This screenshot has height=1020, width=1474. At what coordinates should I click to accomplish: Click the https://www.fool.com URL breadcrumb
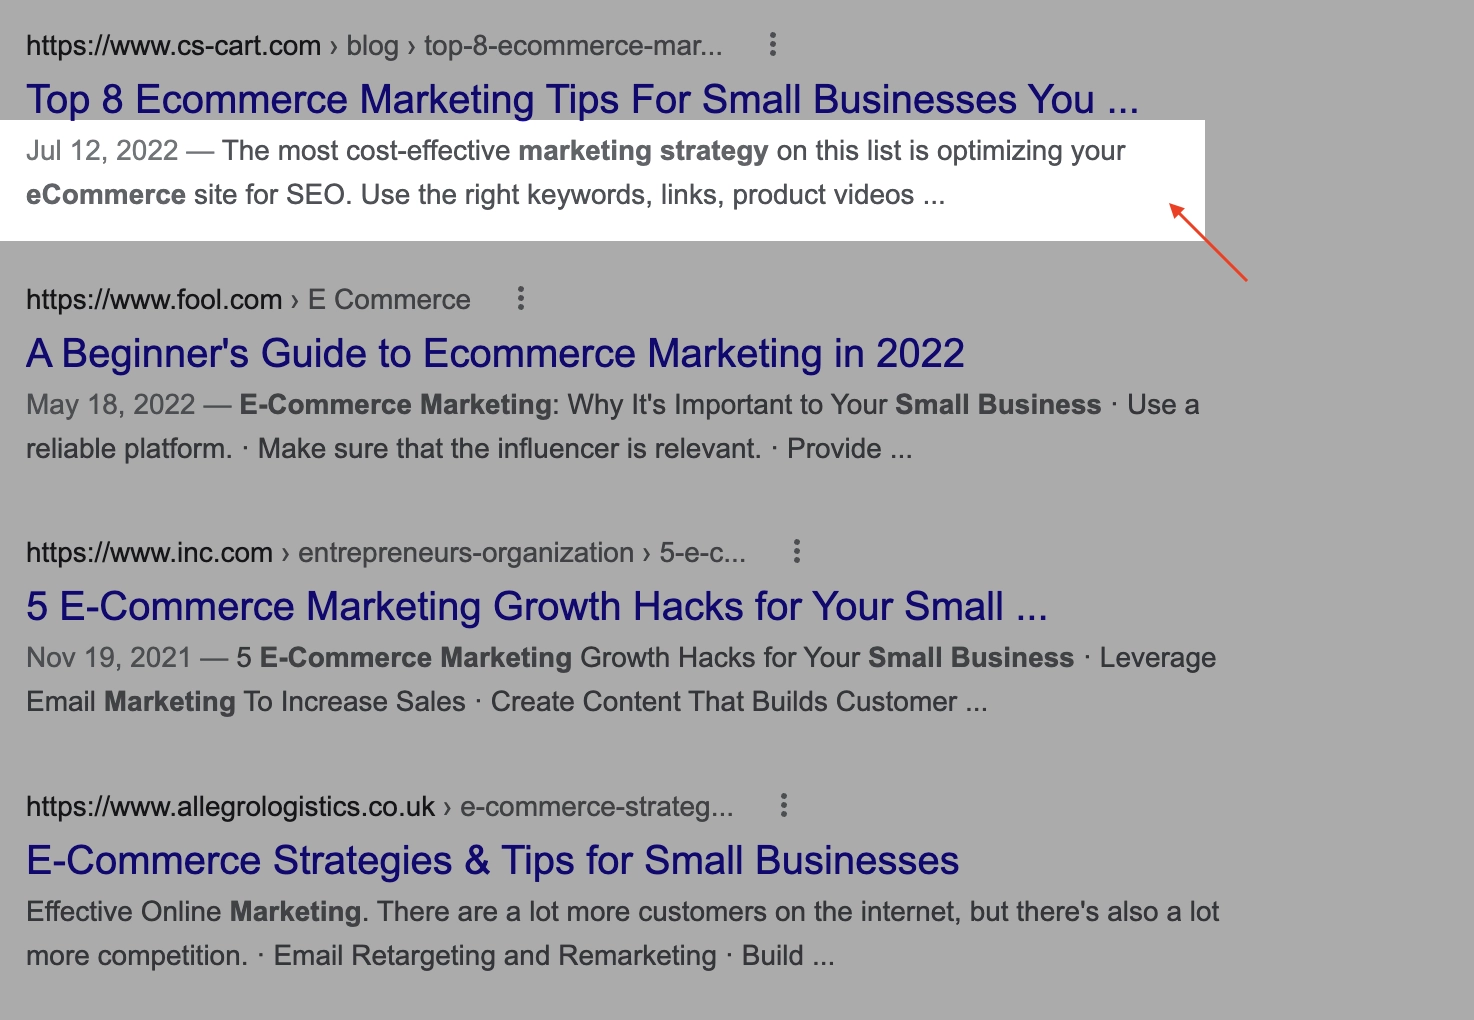[x=154, y=299]
